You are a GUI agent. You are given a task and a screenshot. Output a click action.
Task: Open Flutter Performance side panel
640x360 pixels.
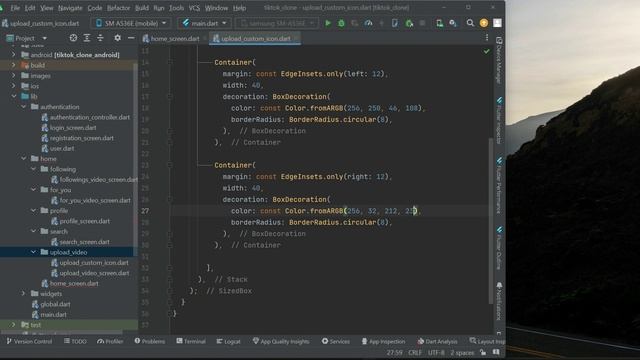pyautogui.click(x=499, y=186)
